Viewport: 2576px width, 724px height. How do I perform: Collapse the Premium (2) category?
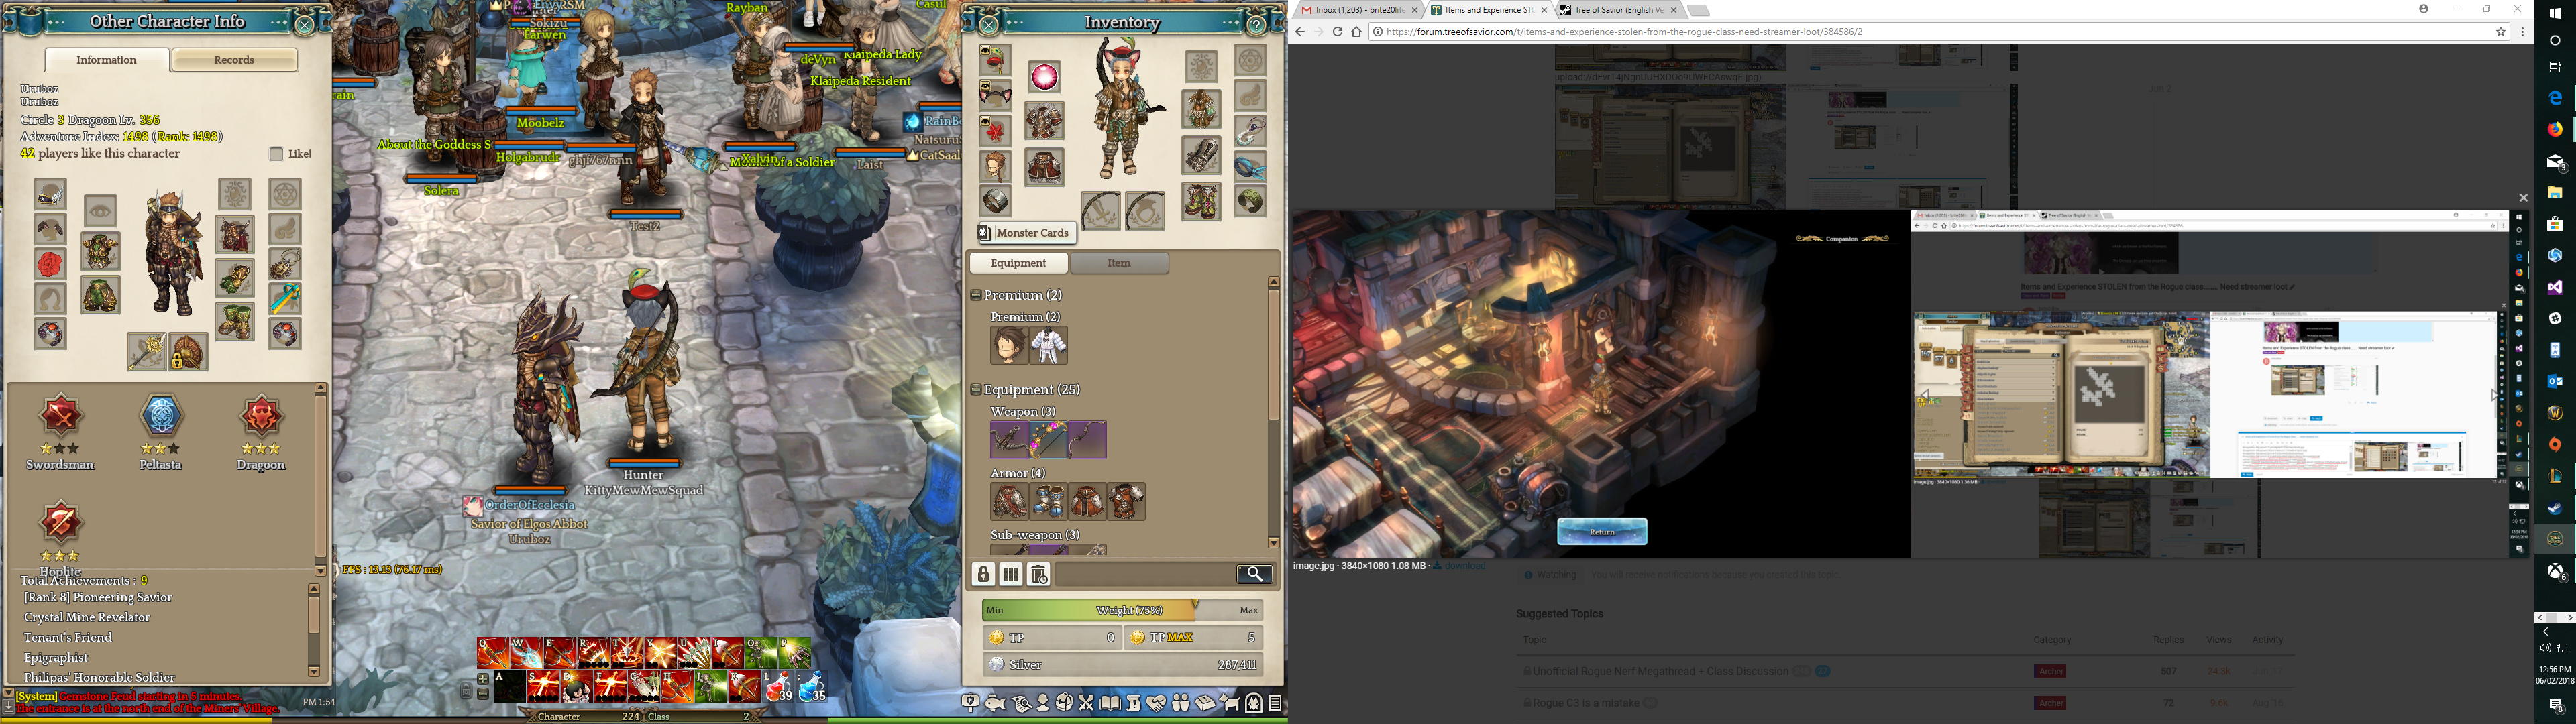point(976,295)
